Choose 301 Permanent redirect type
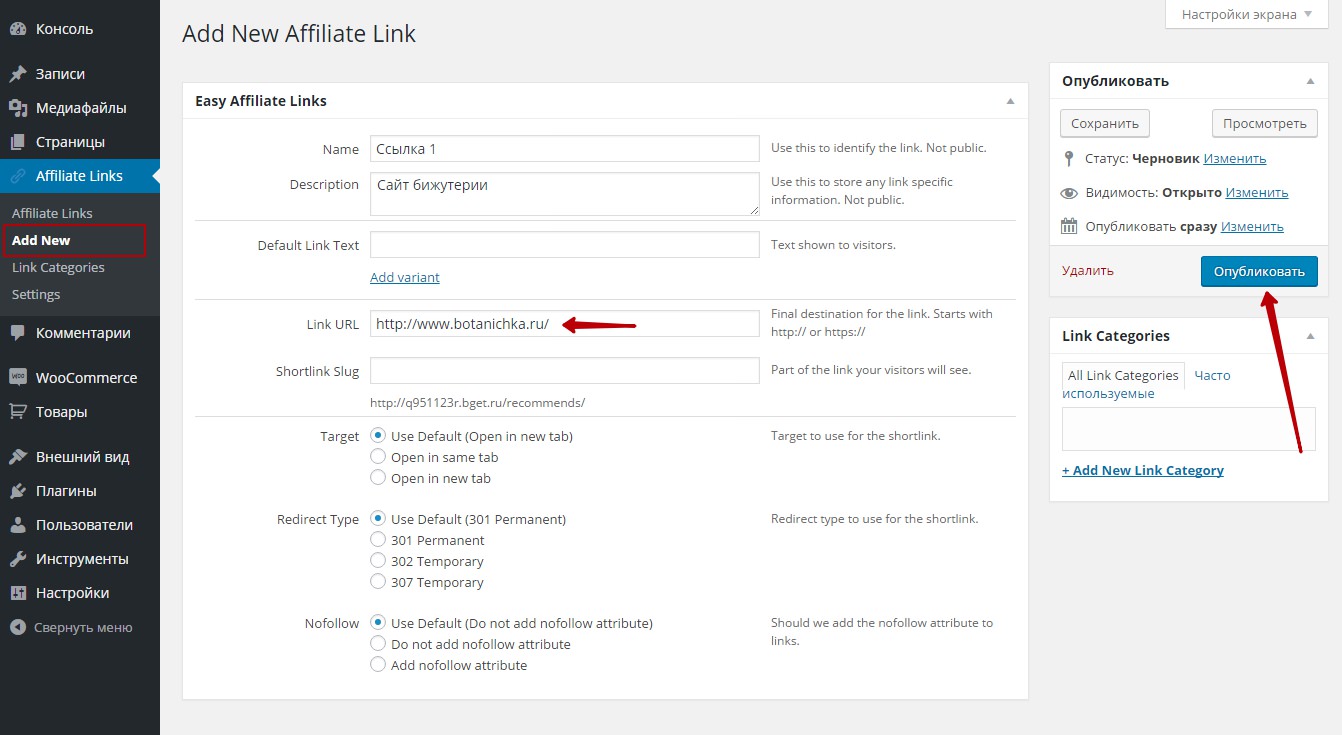This screenshot has height=735, width=1342. pyautogui.click(x=378, y=540)
